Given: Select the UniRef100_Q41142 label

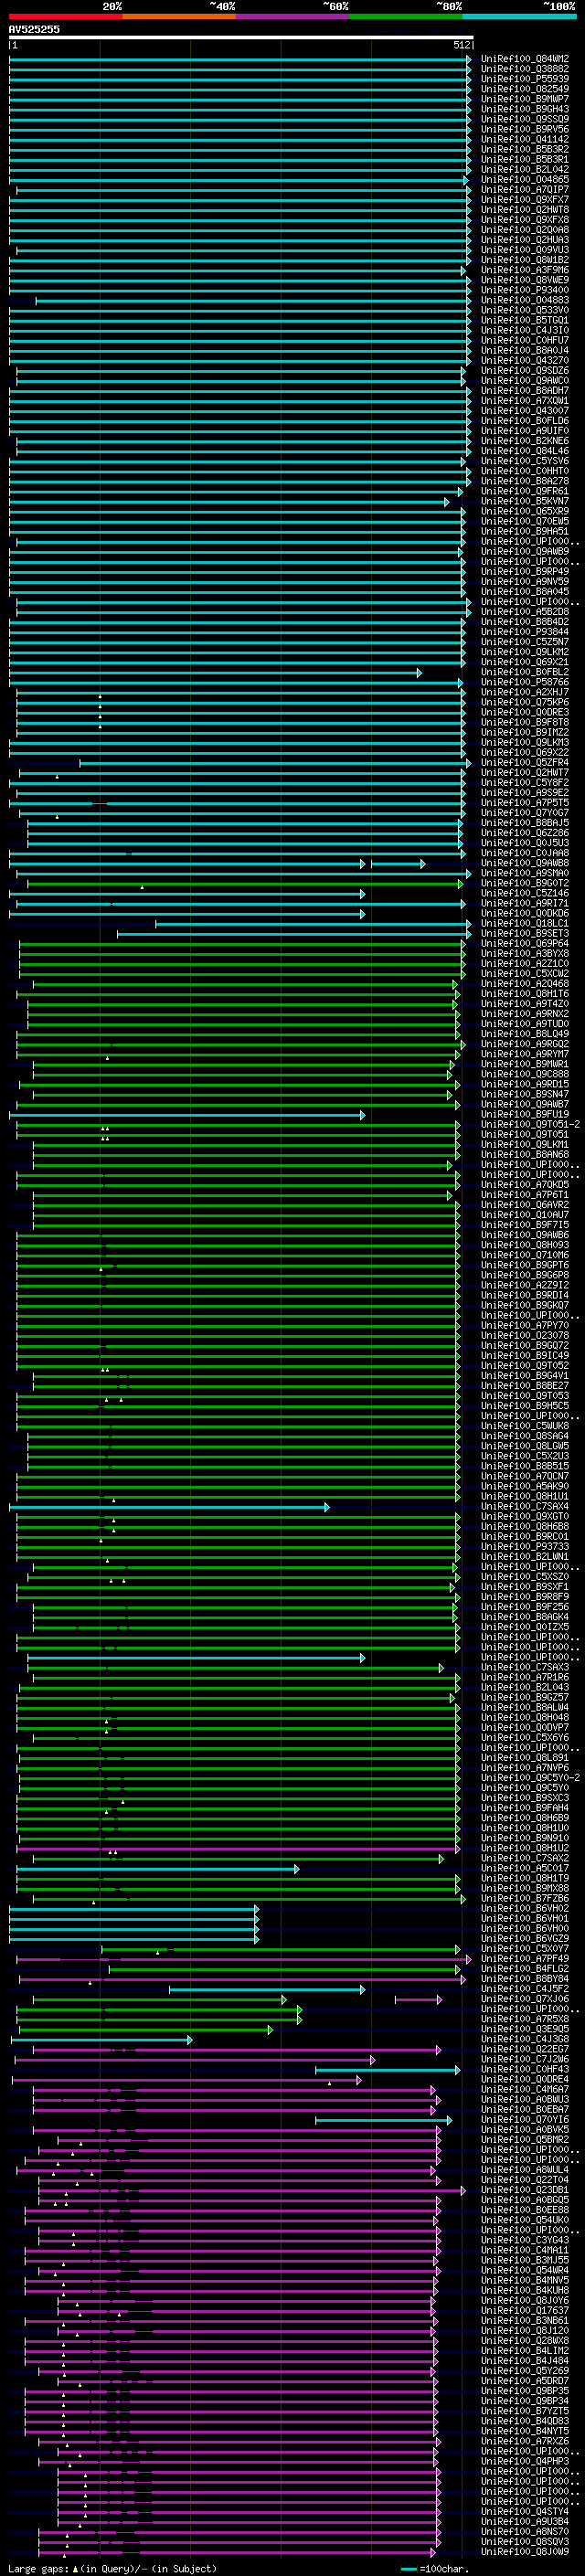Looking at the screenshot, I should (x=525, y=139).
